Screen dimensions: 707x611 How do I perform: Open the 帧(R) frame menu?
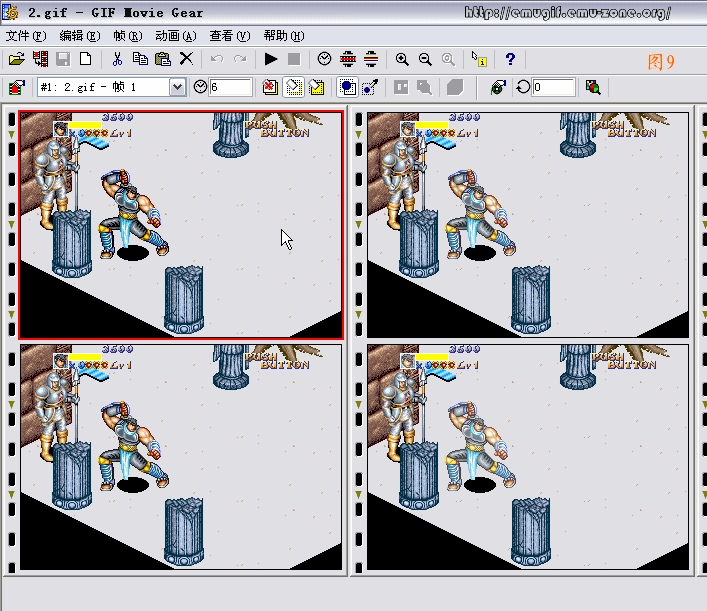tap(128, 36)
